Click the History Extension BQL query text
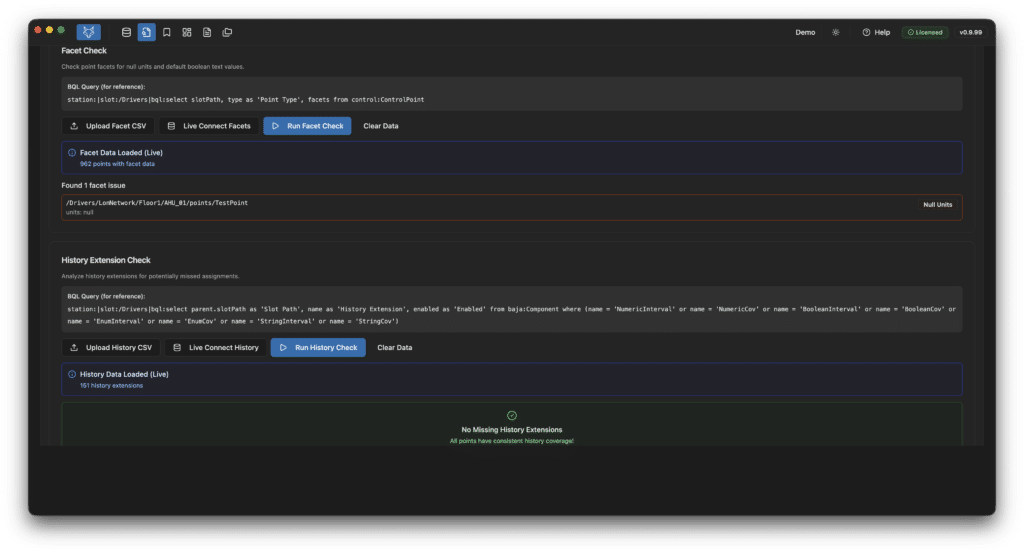The width and height of the screenshot is (1024, 553). click(x=511, y=315)
